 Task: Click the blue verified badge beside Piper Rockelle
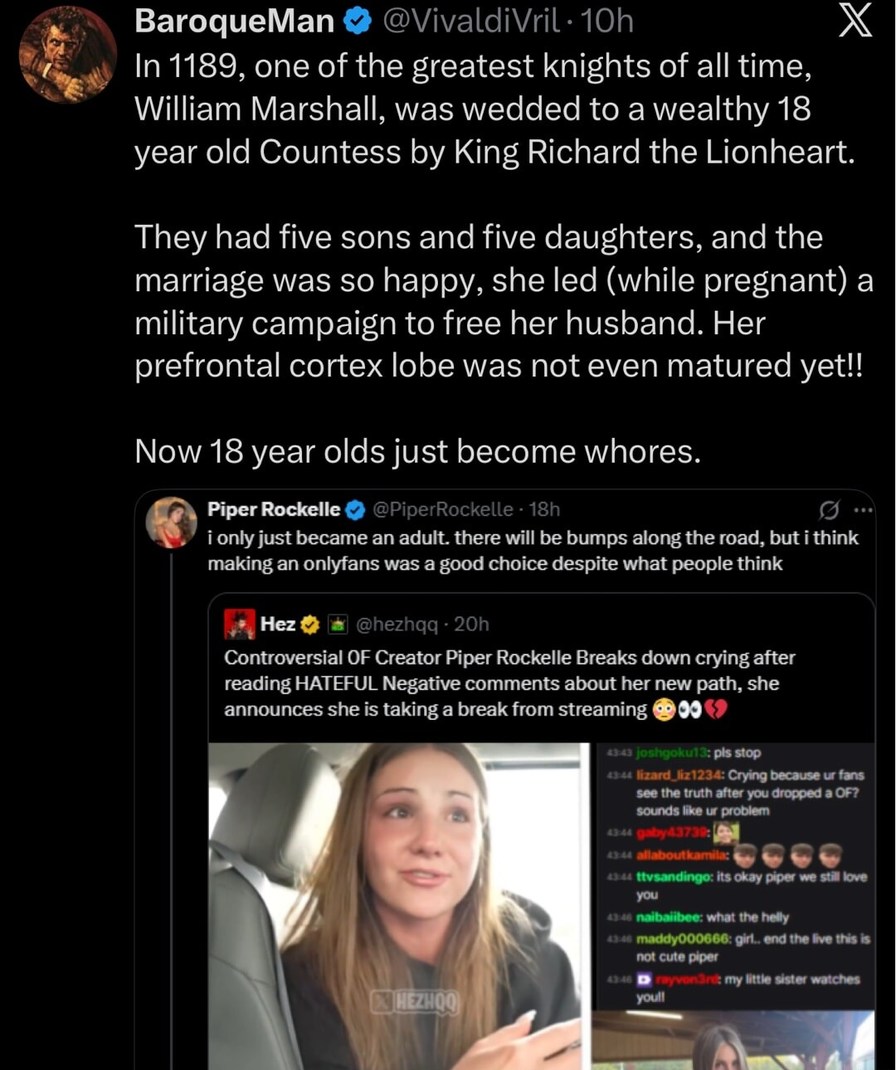pos(355,510)
